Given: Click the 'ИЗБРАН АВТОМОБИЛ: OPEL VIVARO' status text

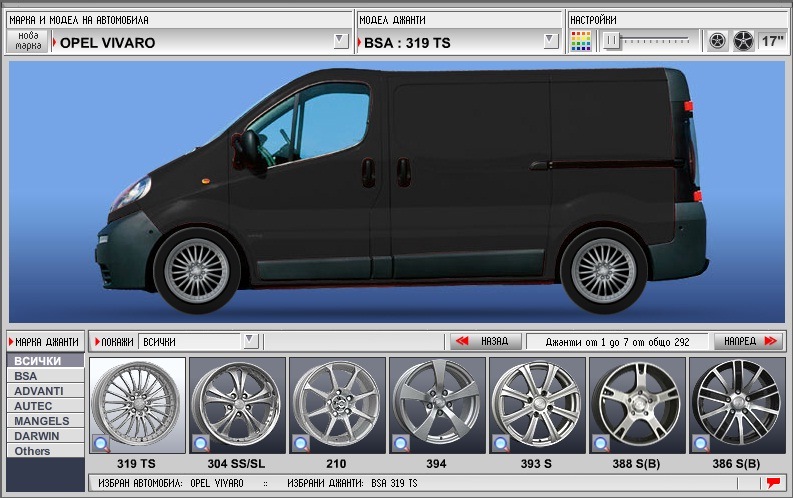Looking at the screenshot, I should click(171, 483).
